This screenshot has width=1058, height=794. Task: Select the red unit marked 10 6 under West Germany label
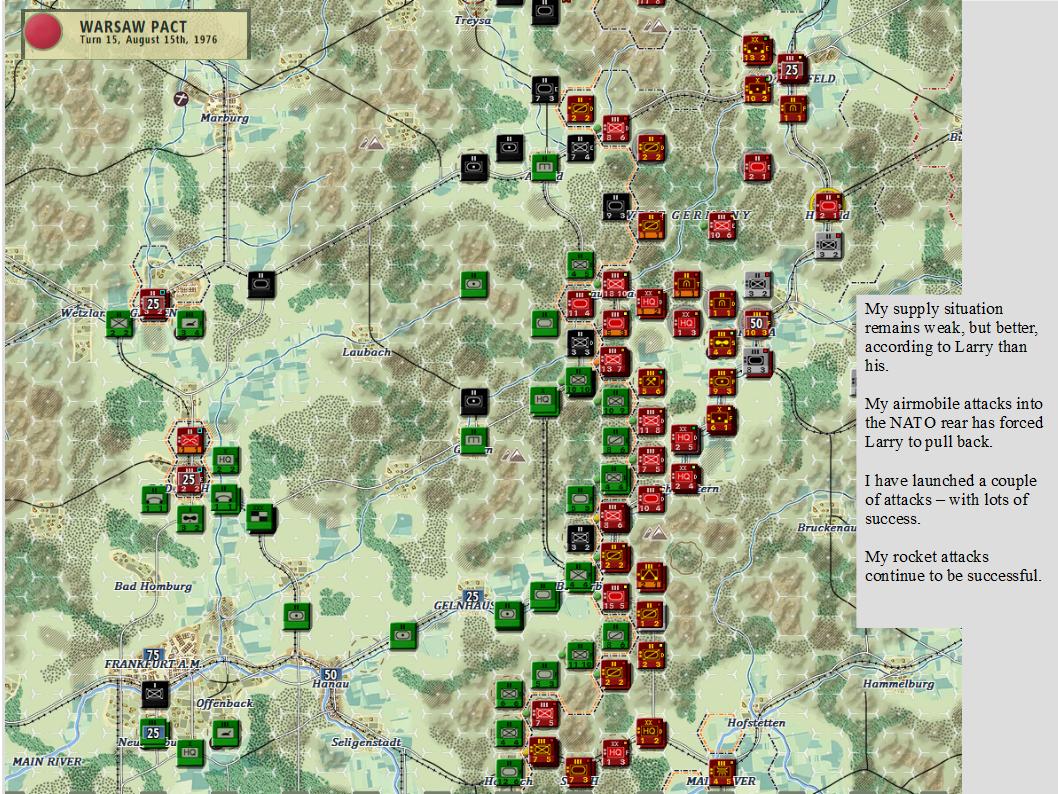point(721,226)
